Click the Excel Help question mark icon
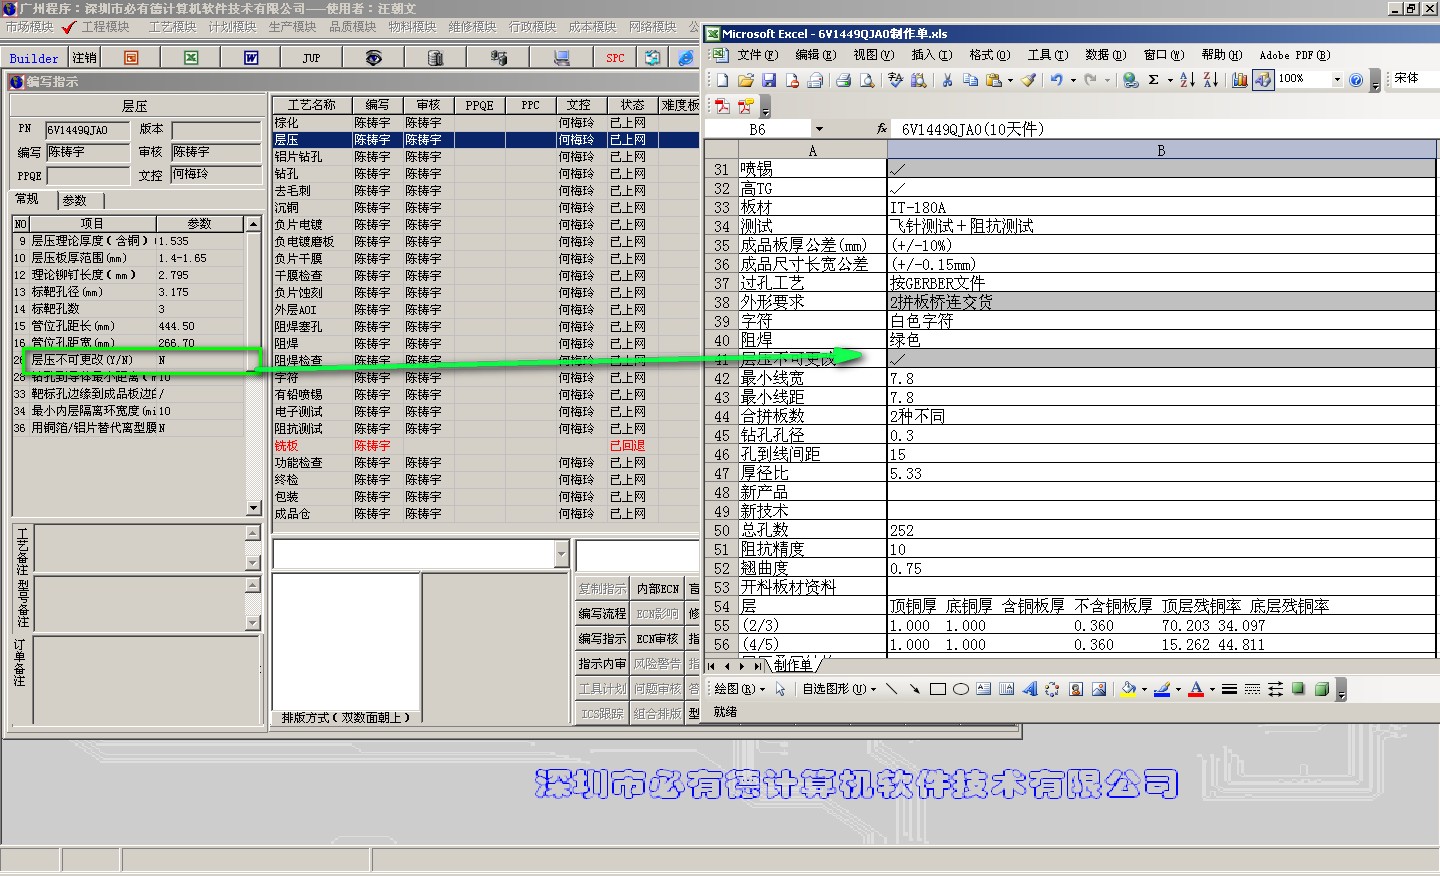Image resolution: width=1440 pixels, height=876 pixels. (1356, 80)
